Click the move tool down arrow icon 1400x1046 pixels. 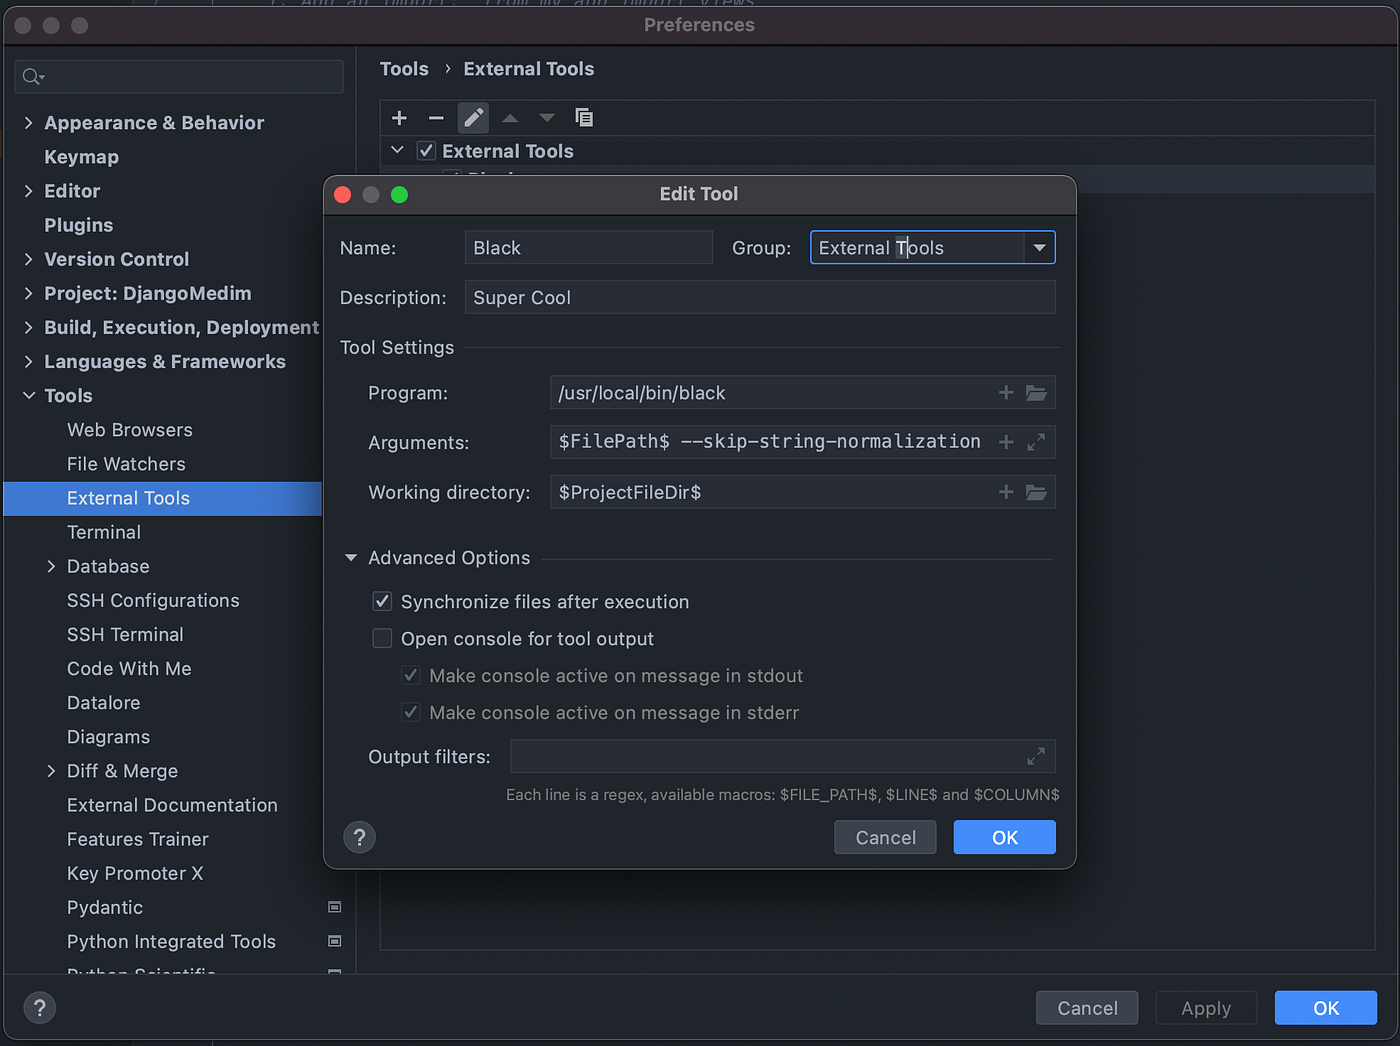point(546,117)
